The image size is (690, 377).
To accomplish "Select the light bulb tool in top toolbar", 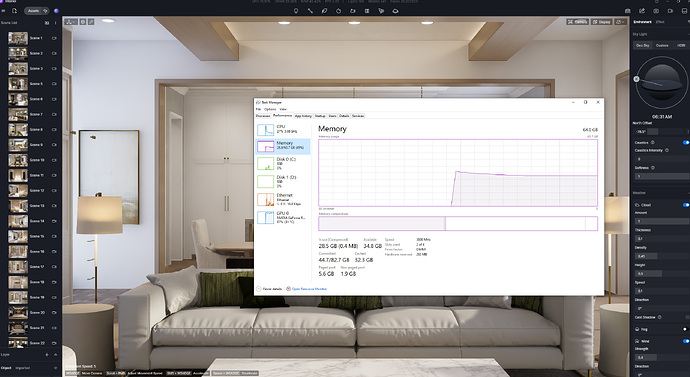I will click(x=296, y=11).
